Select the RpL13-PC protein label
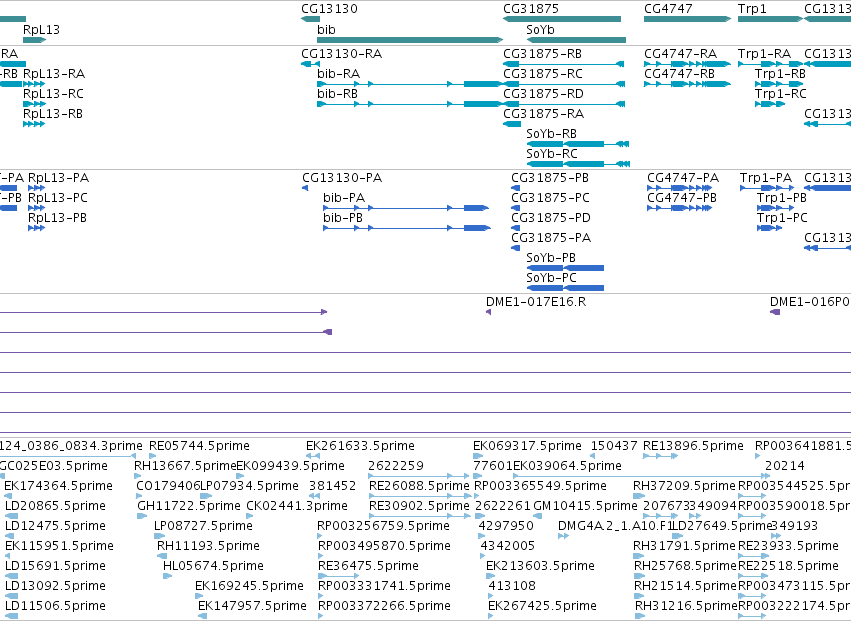This screenshot has width=851, height=621. [58, 198]
